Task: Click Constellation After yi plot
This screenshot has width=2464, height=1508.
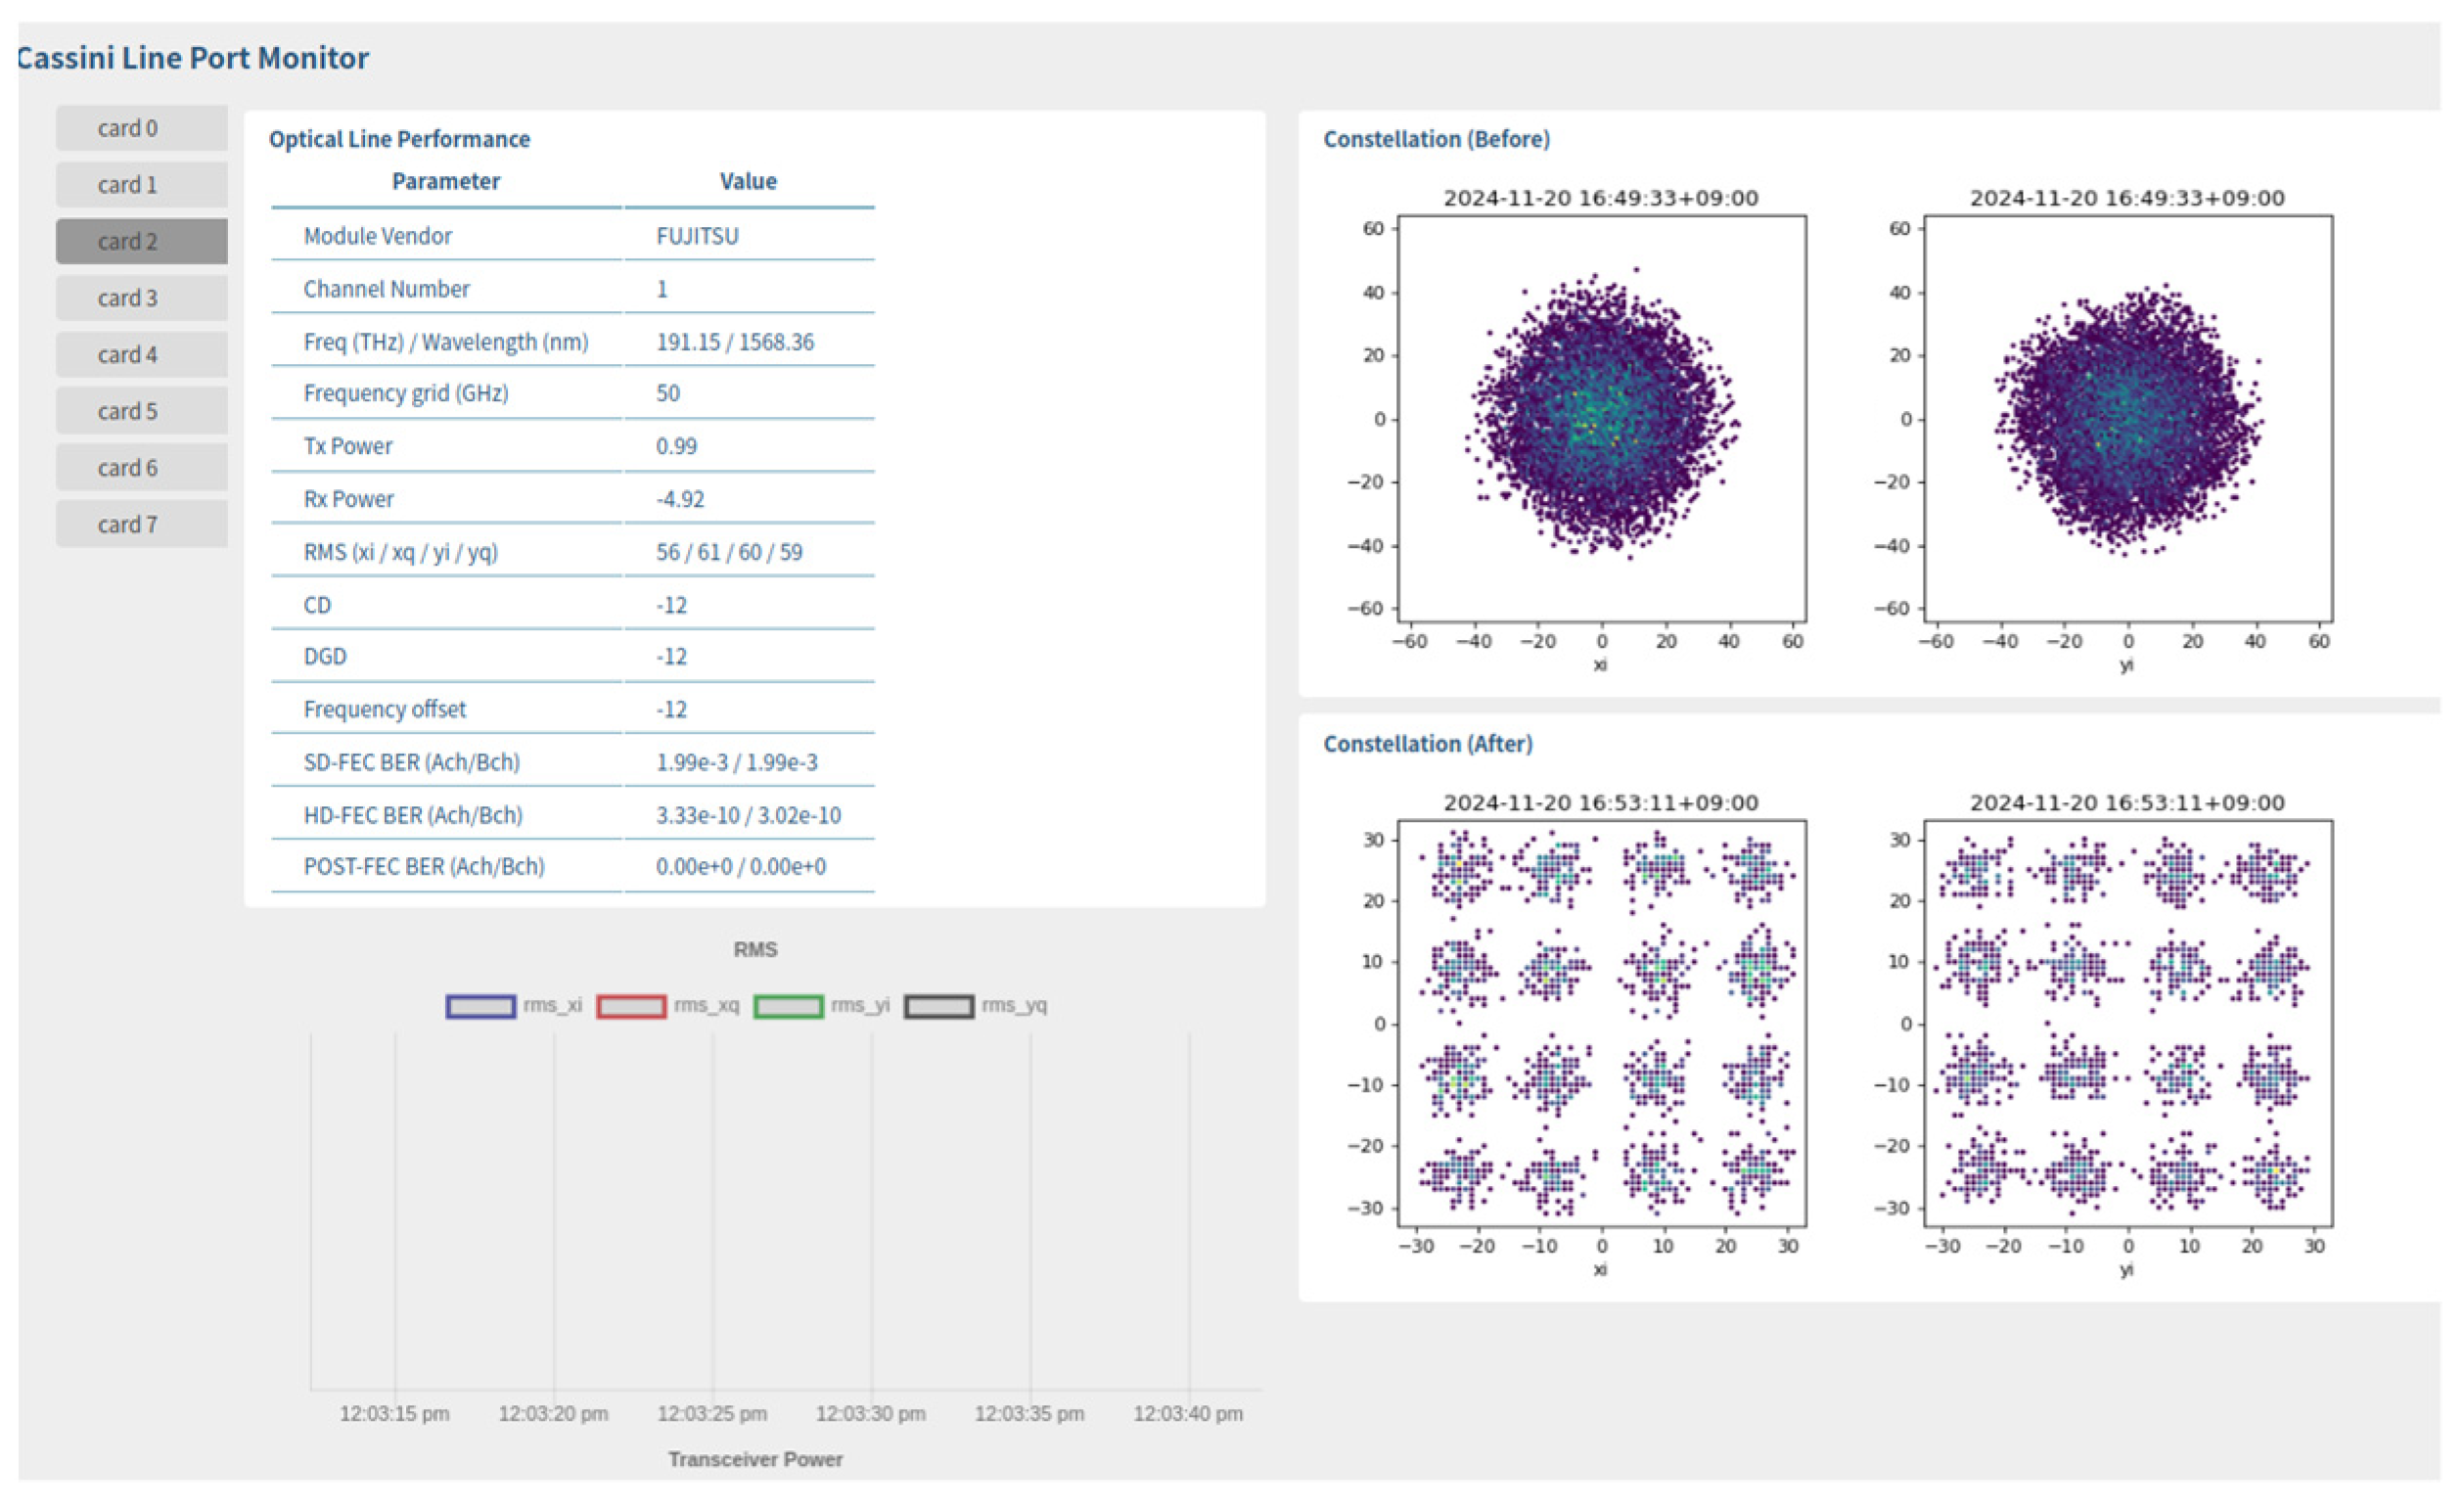Action: 2128,1023
